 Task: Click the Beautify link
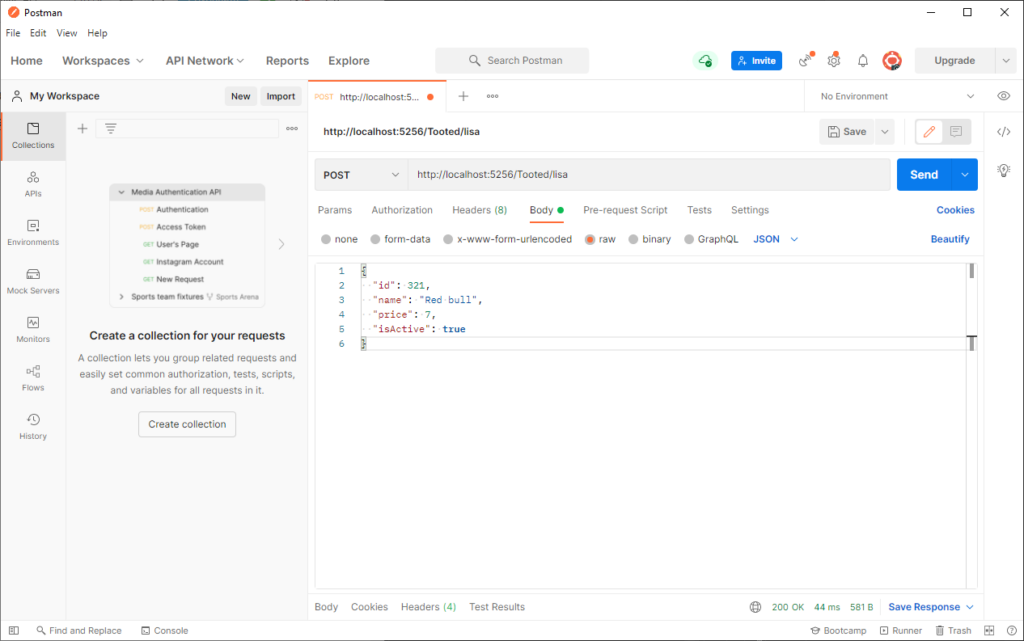click(x=950, y=240)
